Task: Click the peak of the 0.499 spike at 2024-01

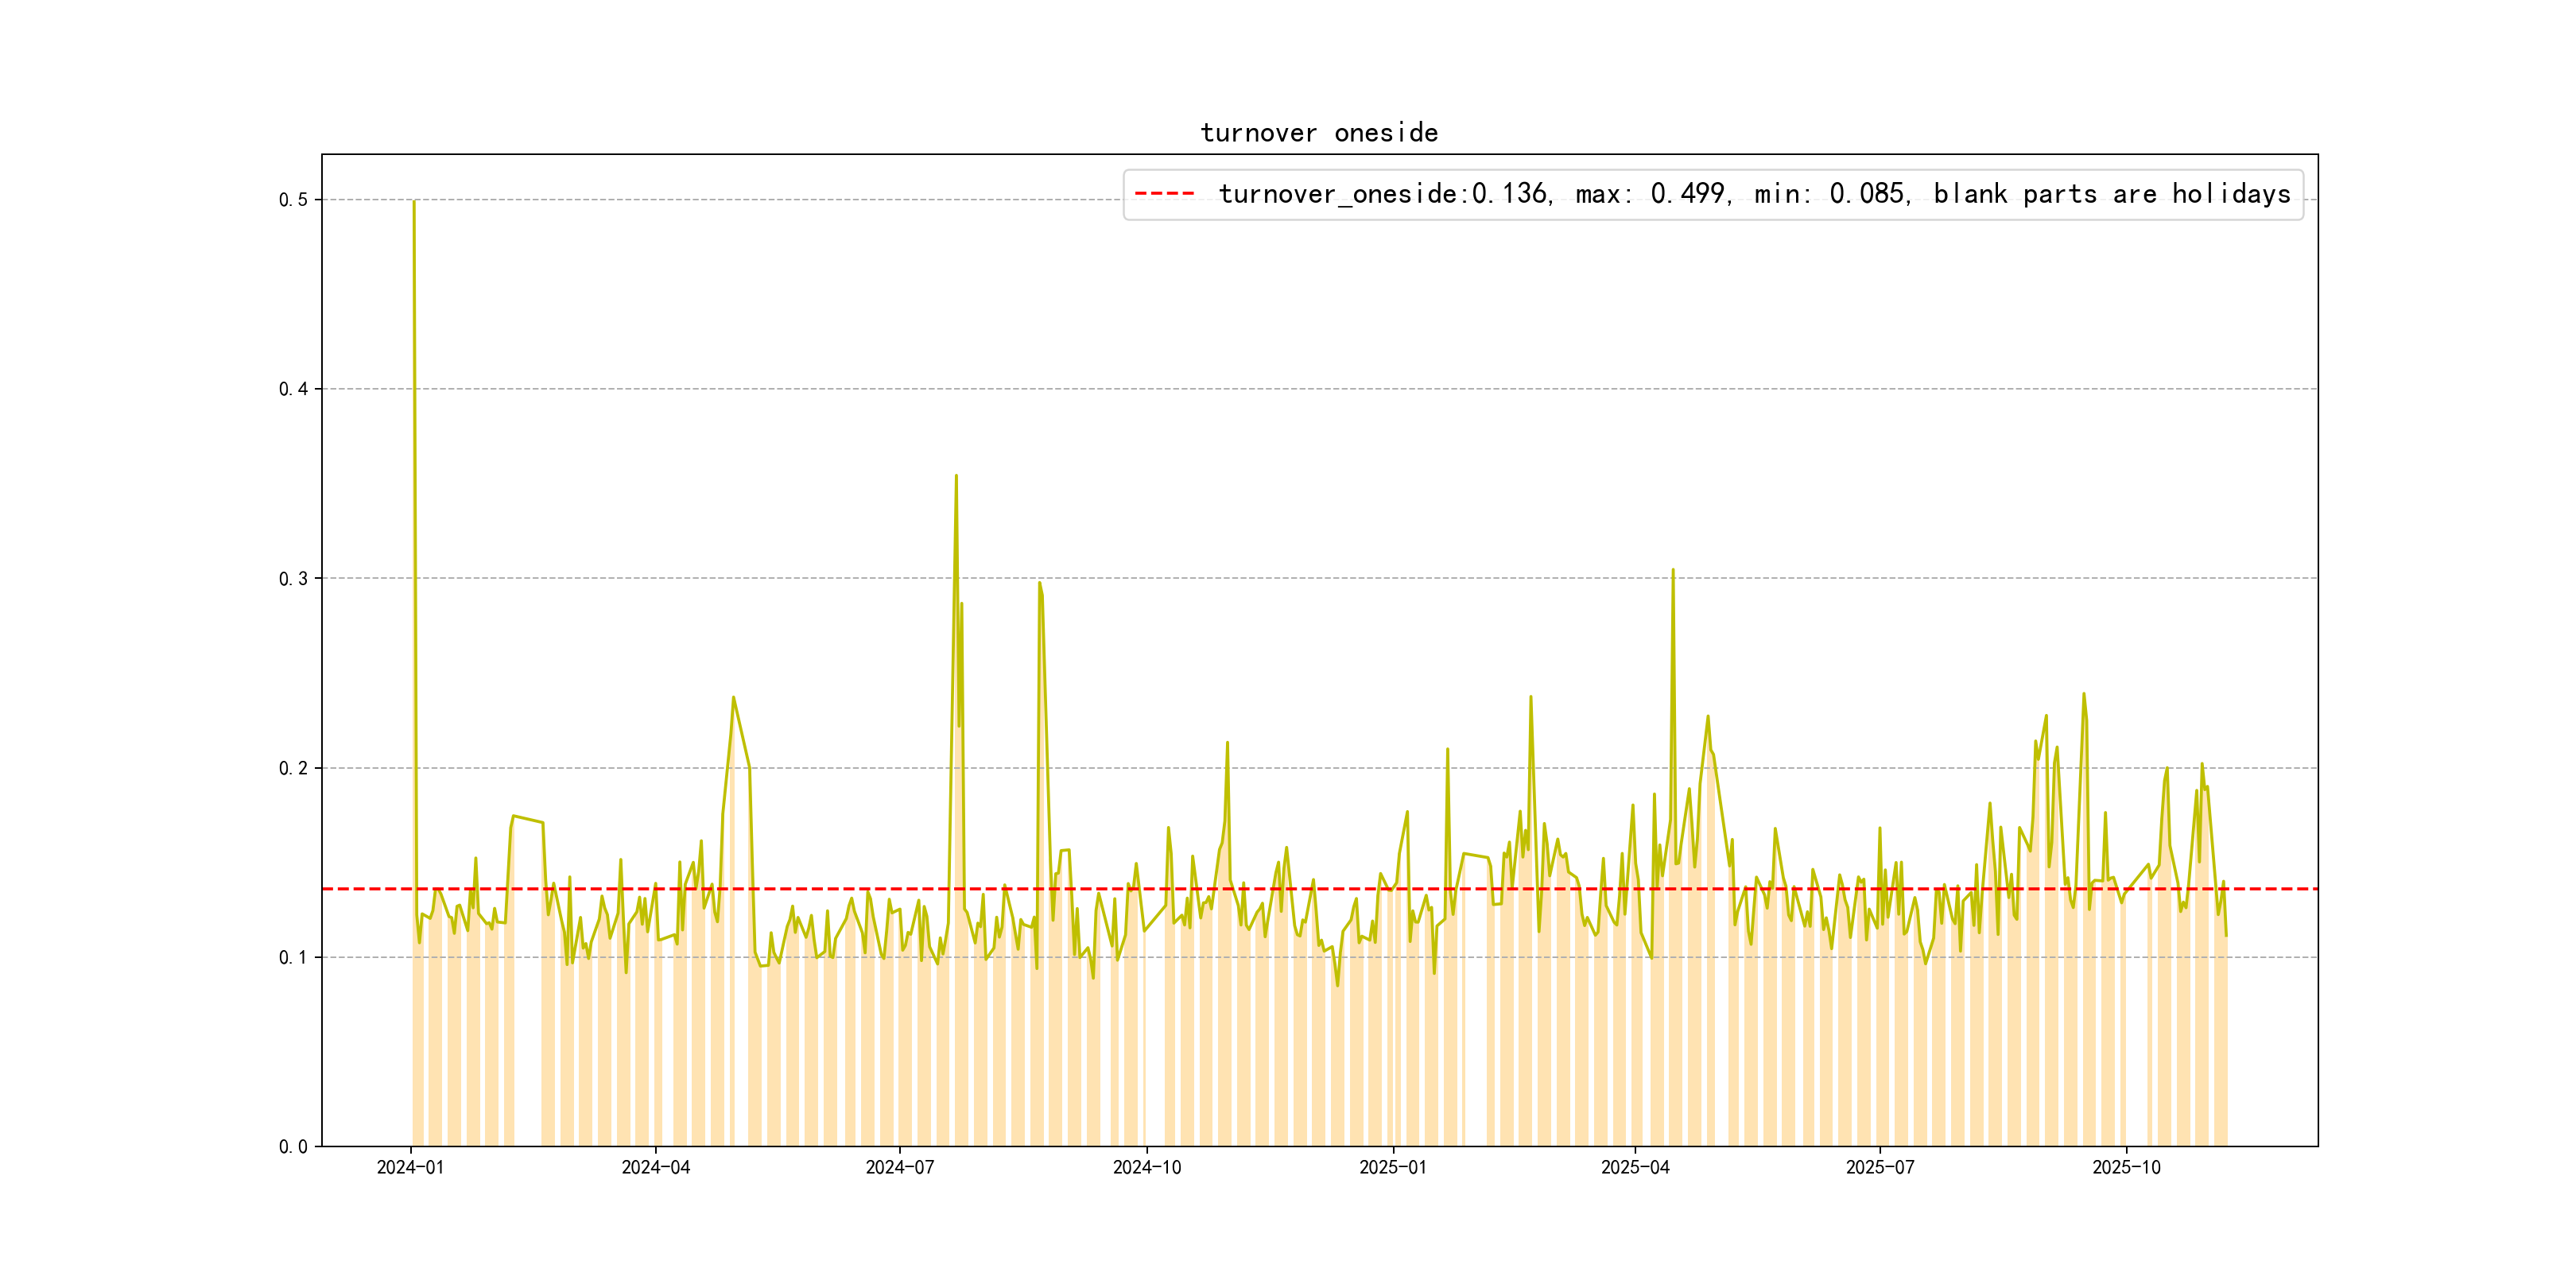Action: (x=414, y=202)
